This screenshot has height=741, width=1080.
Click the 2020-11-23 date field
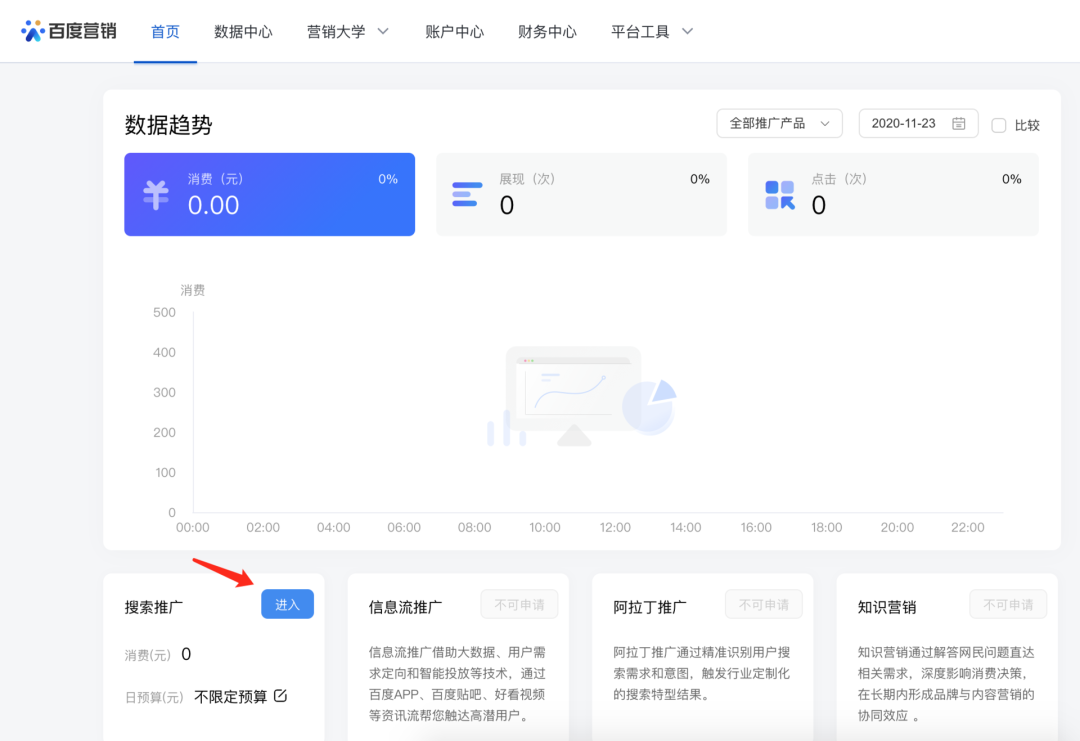[918, 123]
